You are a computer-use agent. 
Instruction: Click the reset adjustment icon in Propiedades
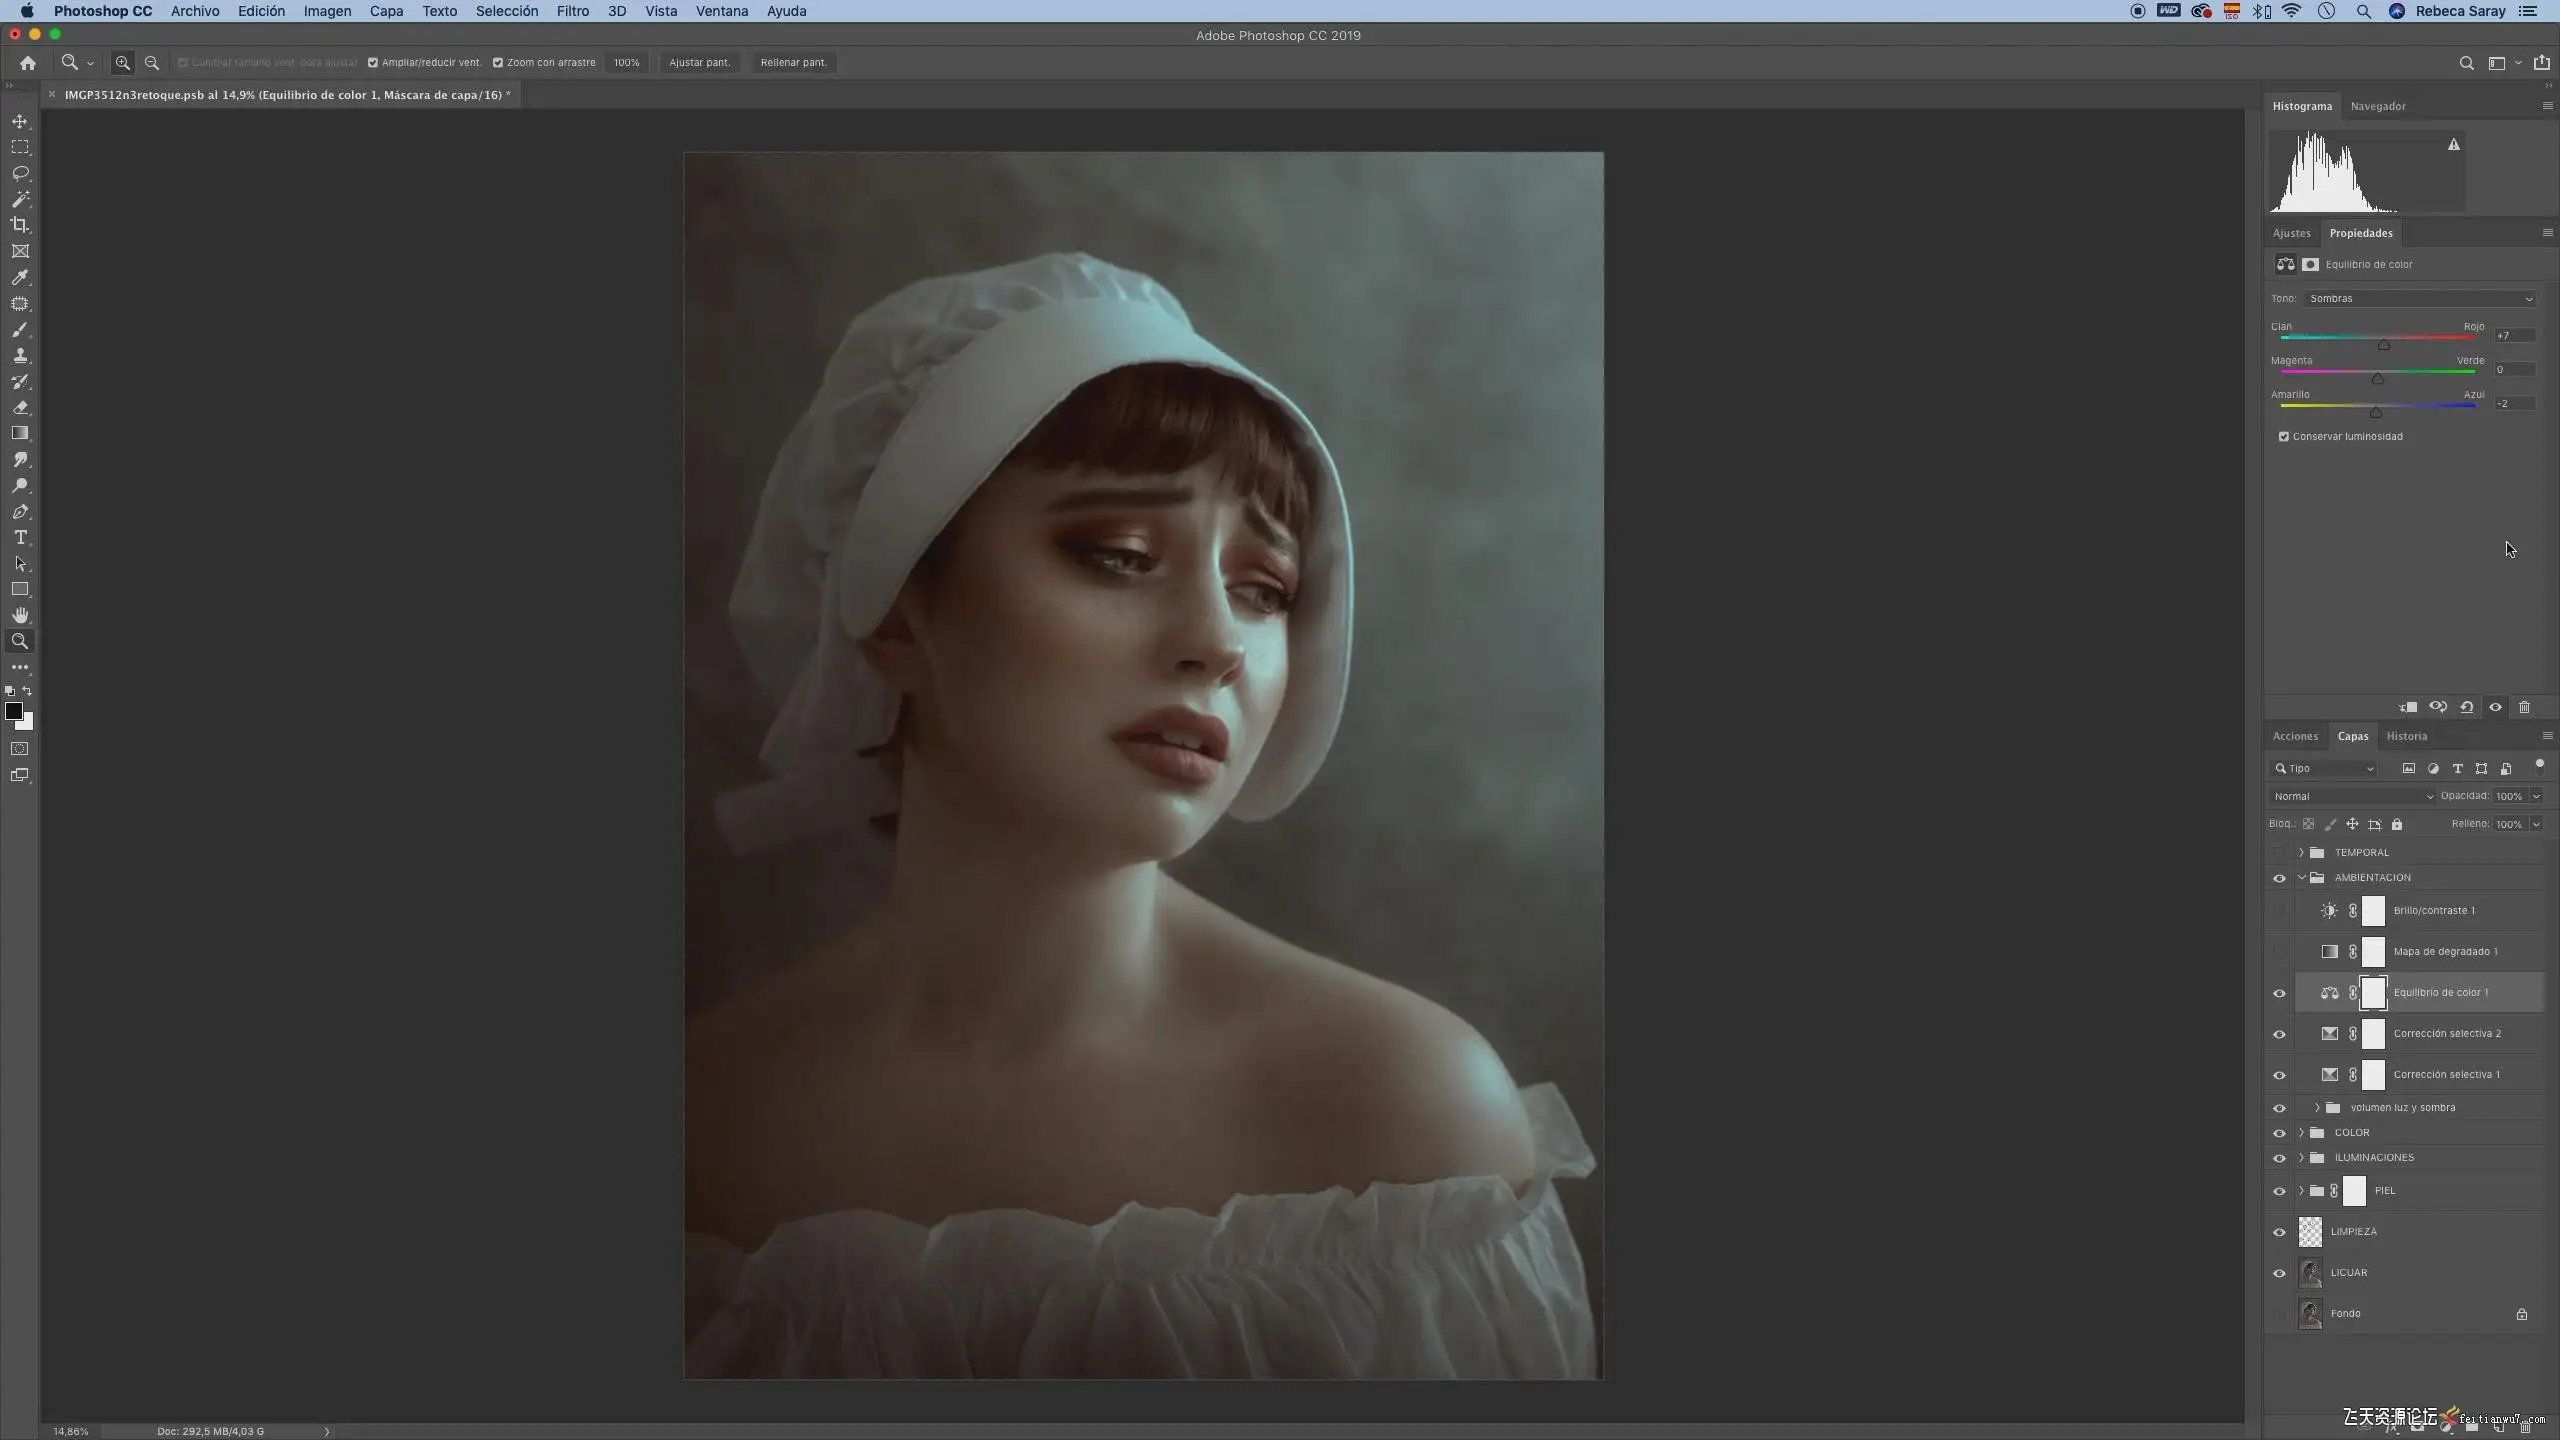(x=2467, y=707)
